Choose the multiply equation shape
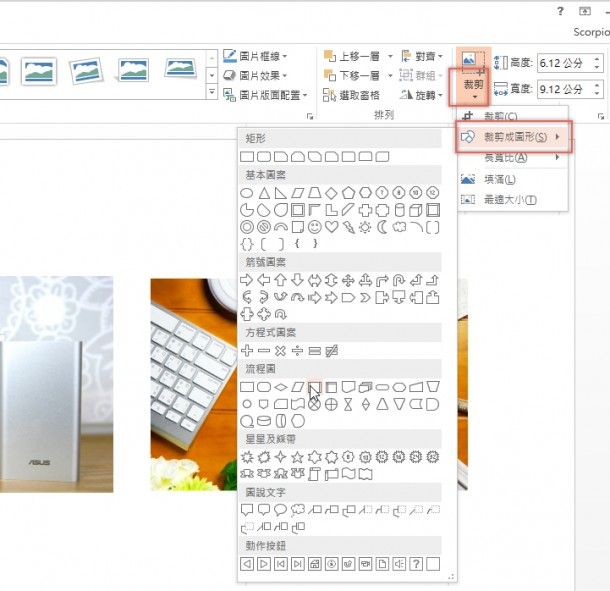 click(x=280, y=351)
